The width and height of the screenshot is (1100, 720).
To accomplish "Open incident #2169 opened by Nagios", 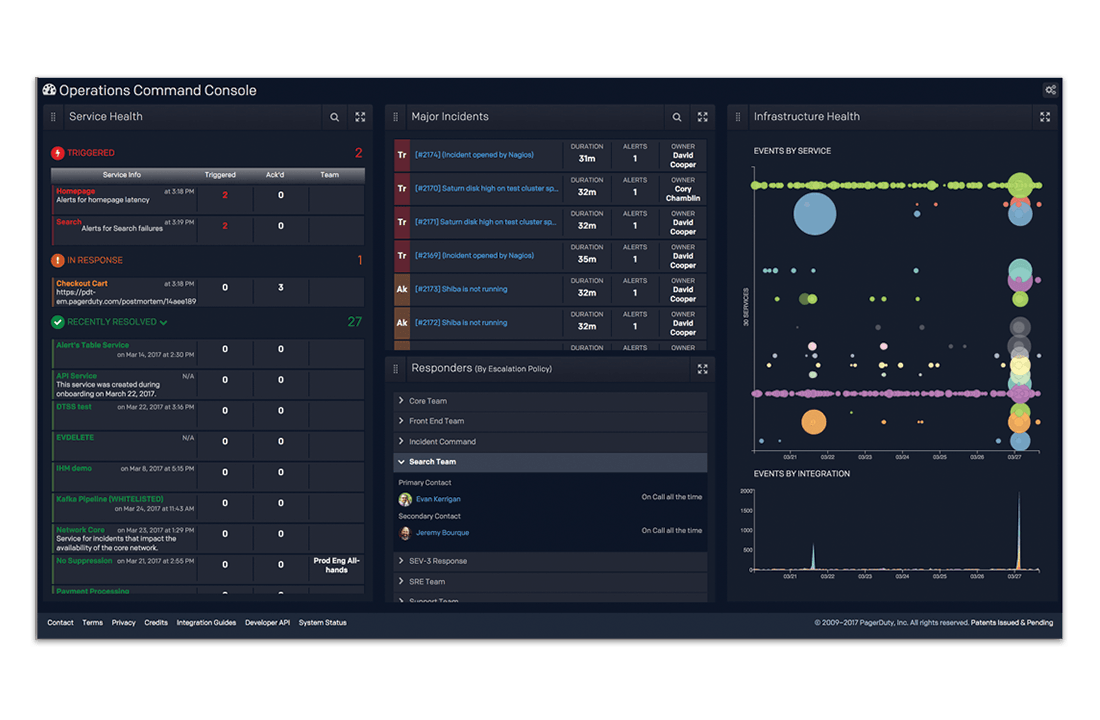I will coord(474,256).
